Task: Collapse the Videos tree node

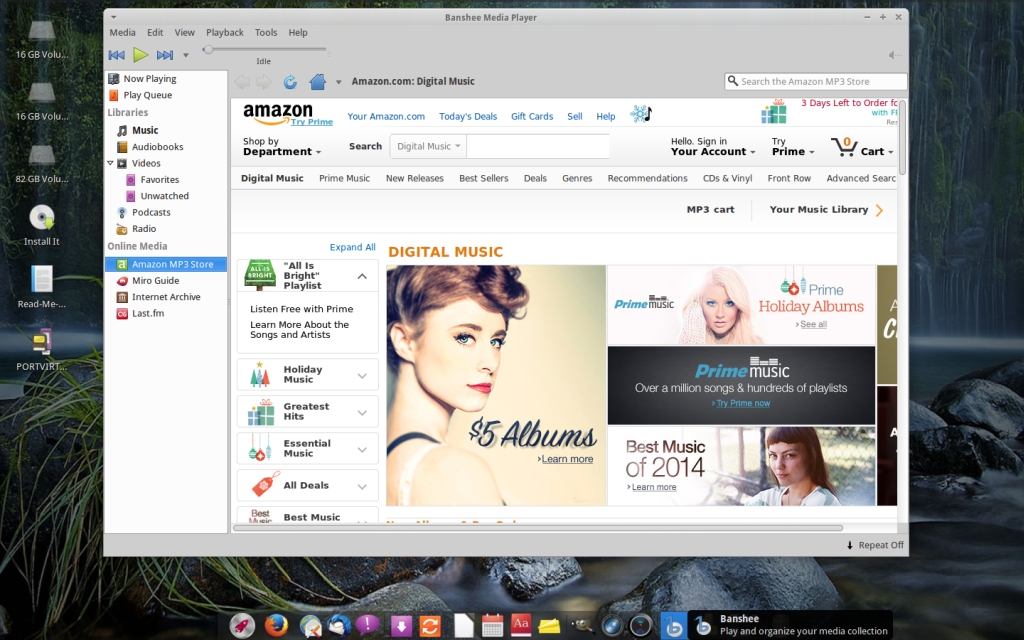Action: pos(111,163)
